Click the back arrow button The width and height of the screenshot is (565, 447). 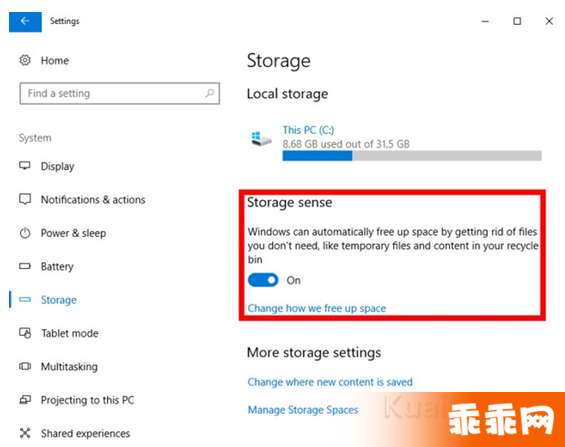point(25,22)
